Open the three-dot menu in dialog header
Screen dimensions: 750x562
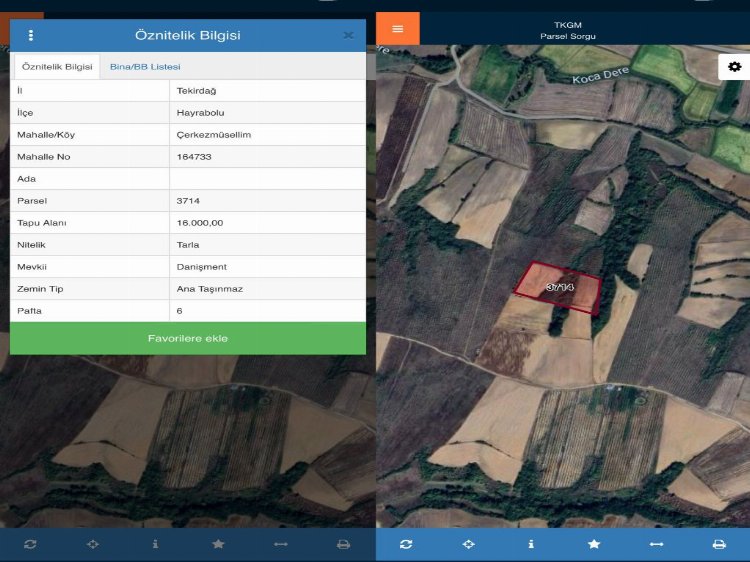tap(31, 35)
